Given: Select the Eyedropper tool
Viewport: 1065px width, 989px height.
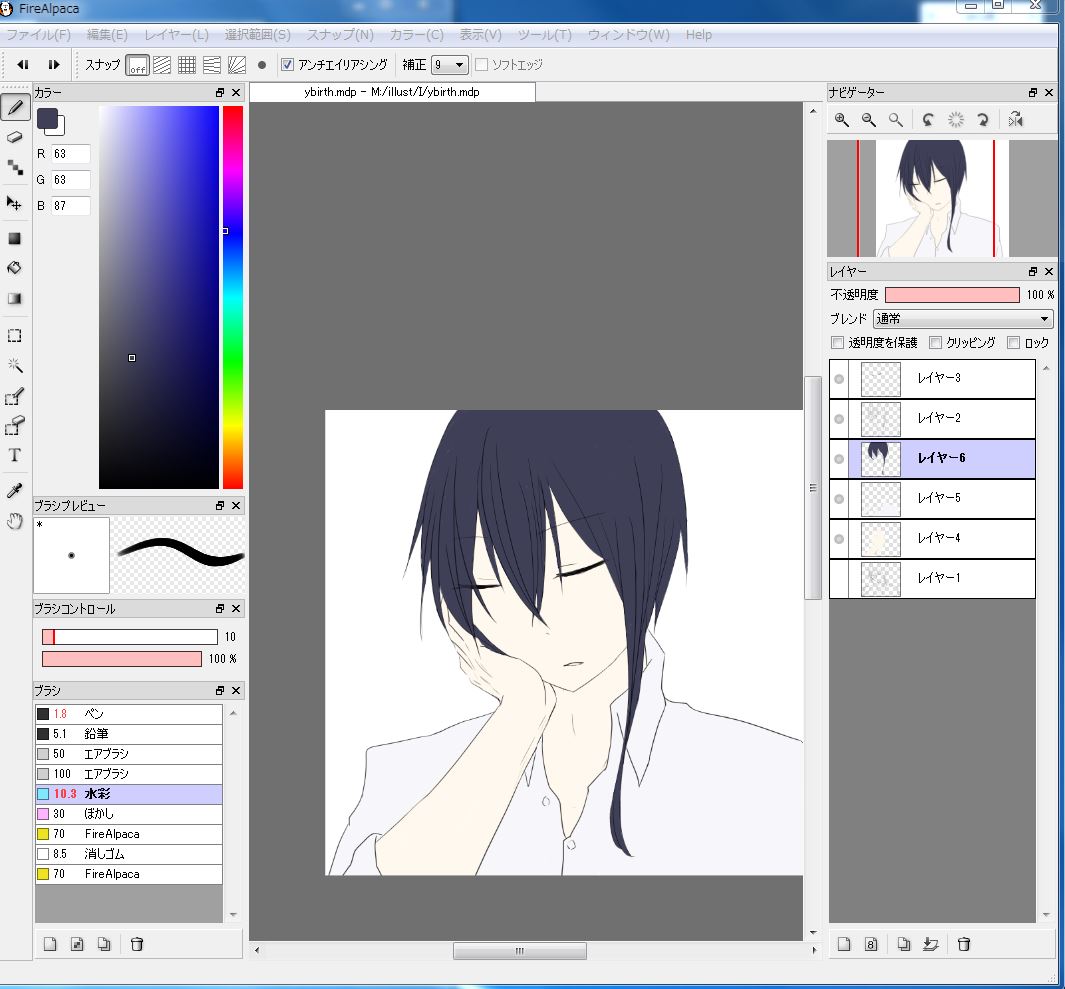Looking at the screenshot, I should tap(15, 490).
